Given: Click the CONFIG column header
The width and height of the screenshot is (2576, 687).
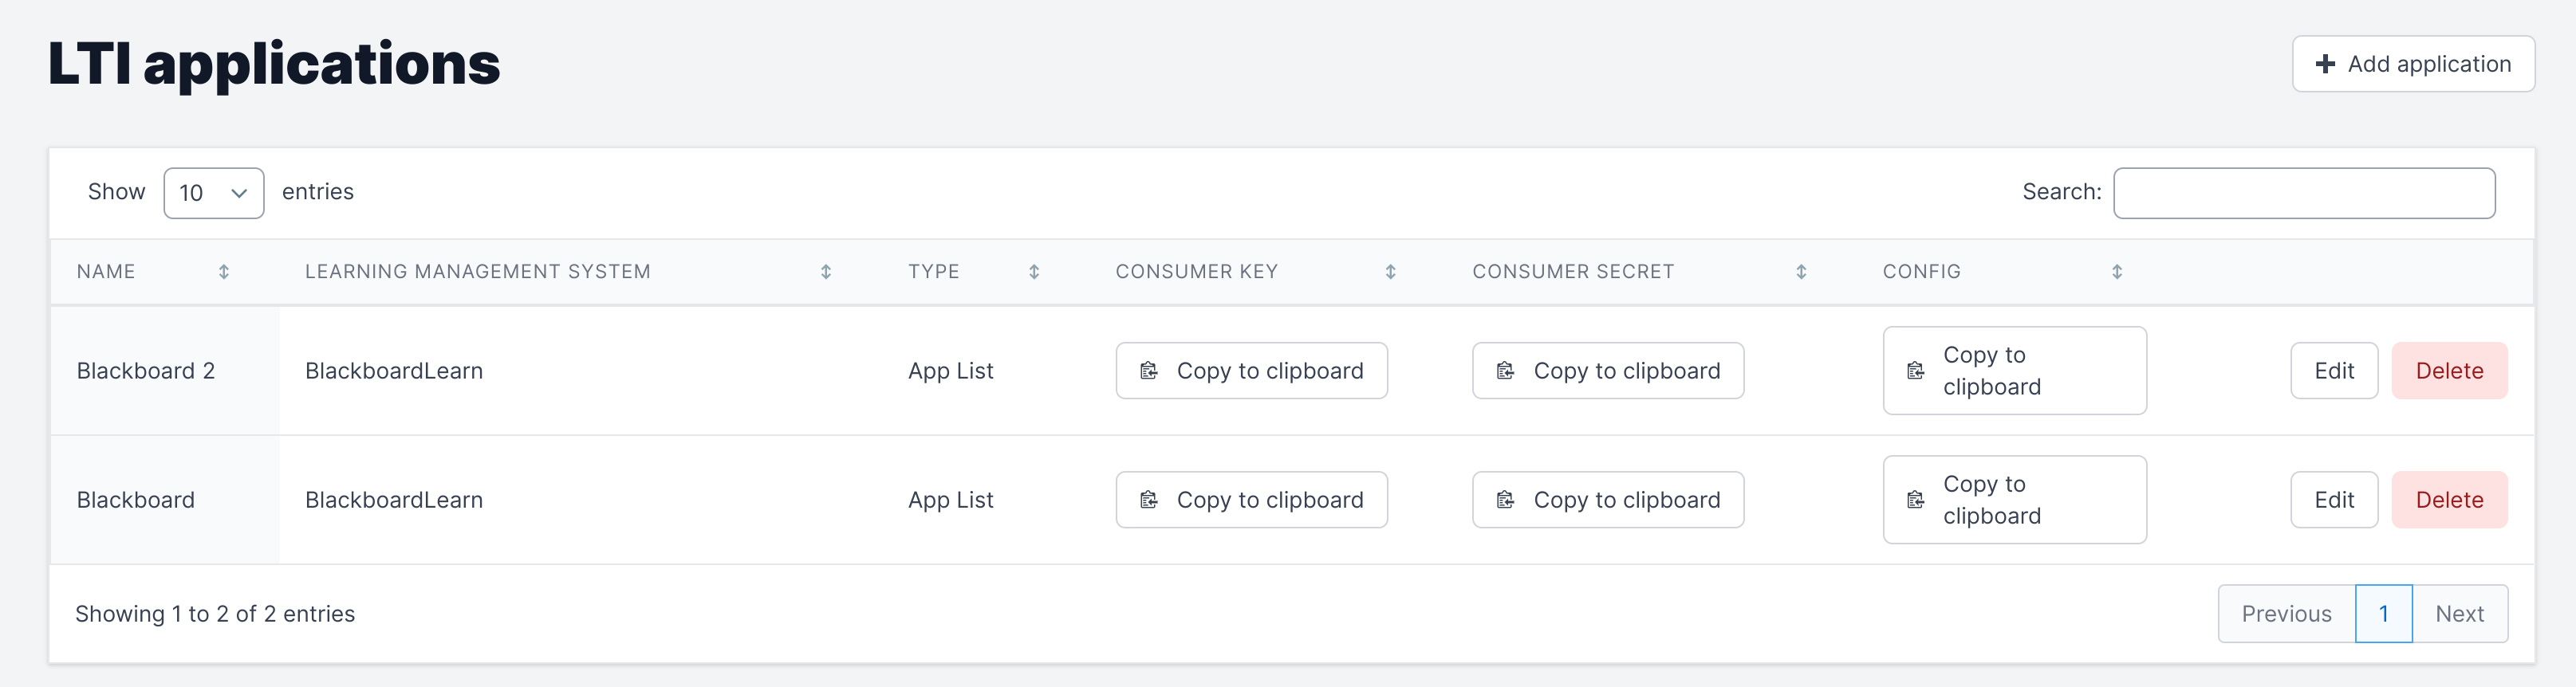Looking at the screenshot, I should tap(1921, 272).
